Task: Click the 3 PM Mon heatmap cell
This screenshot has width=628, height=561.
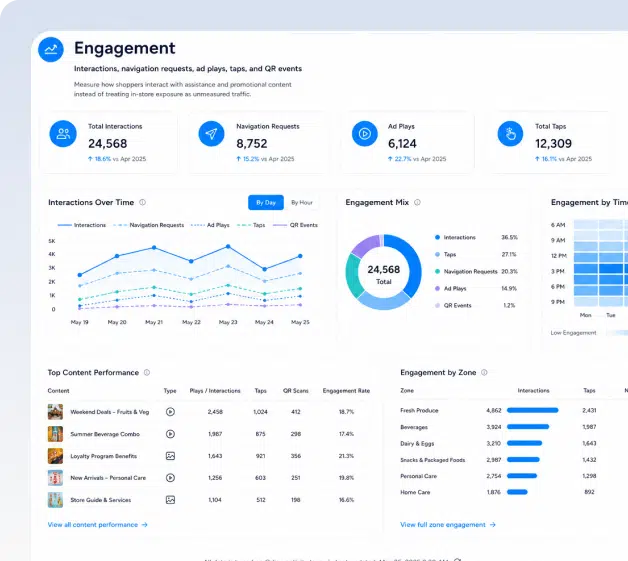Action: (x=586, y=269)
